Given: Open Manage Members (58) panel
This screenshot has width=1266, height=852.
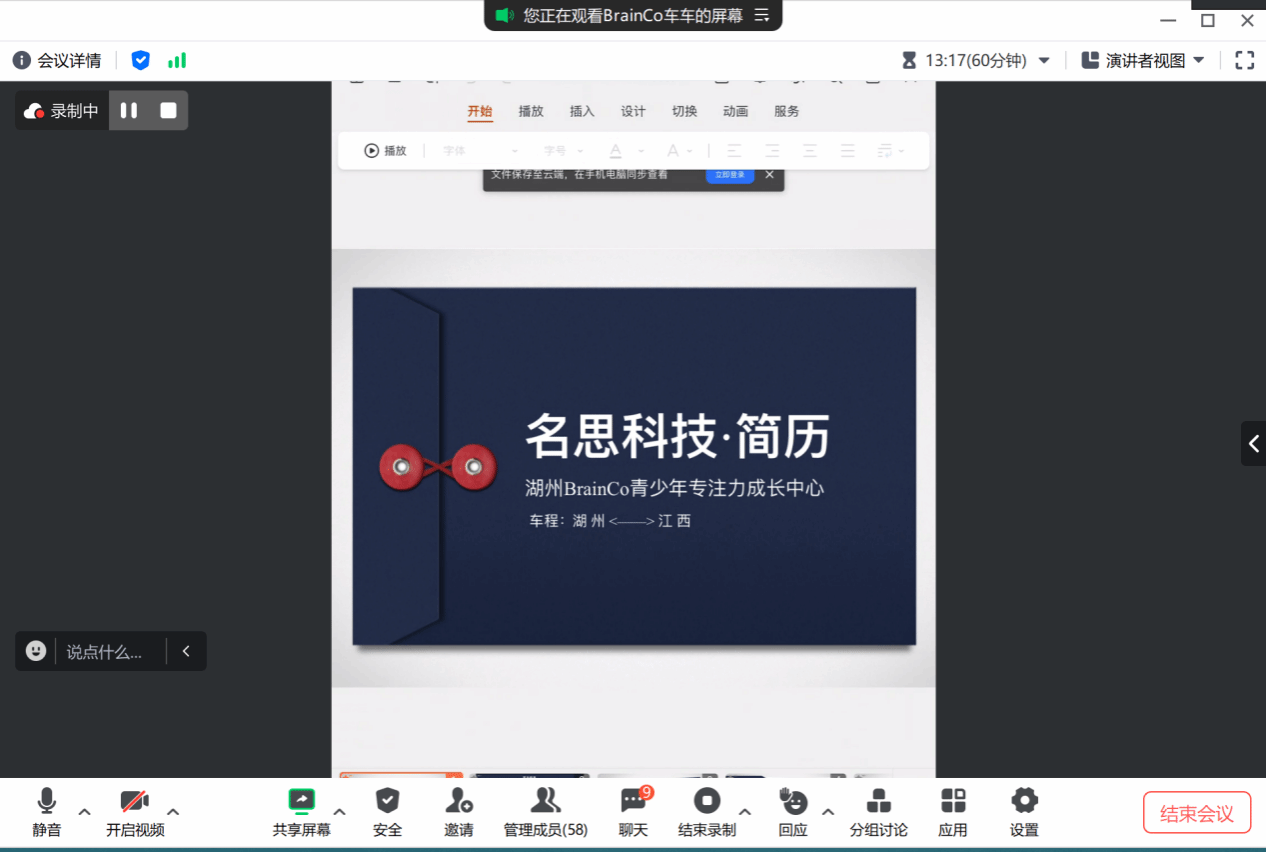Looking at the screenshot, I should pyautogui.click(x=545, y=801).
